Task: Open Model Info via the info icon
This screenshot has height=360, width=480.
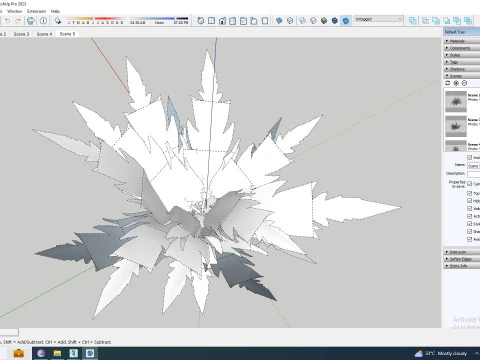Action: click(x=43, y=21)
